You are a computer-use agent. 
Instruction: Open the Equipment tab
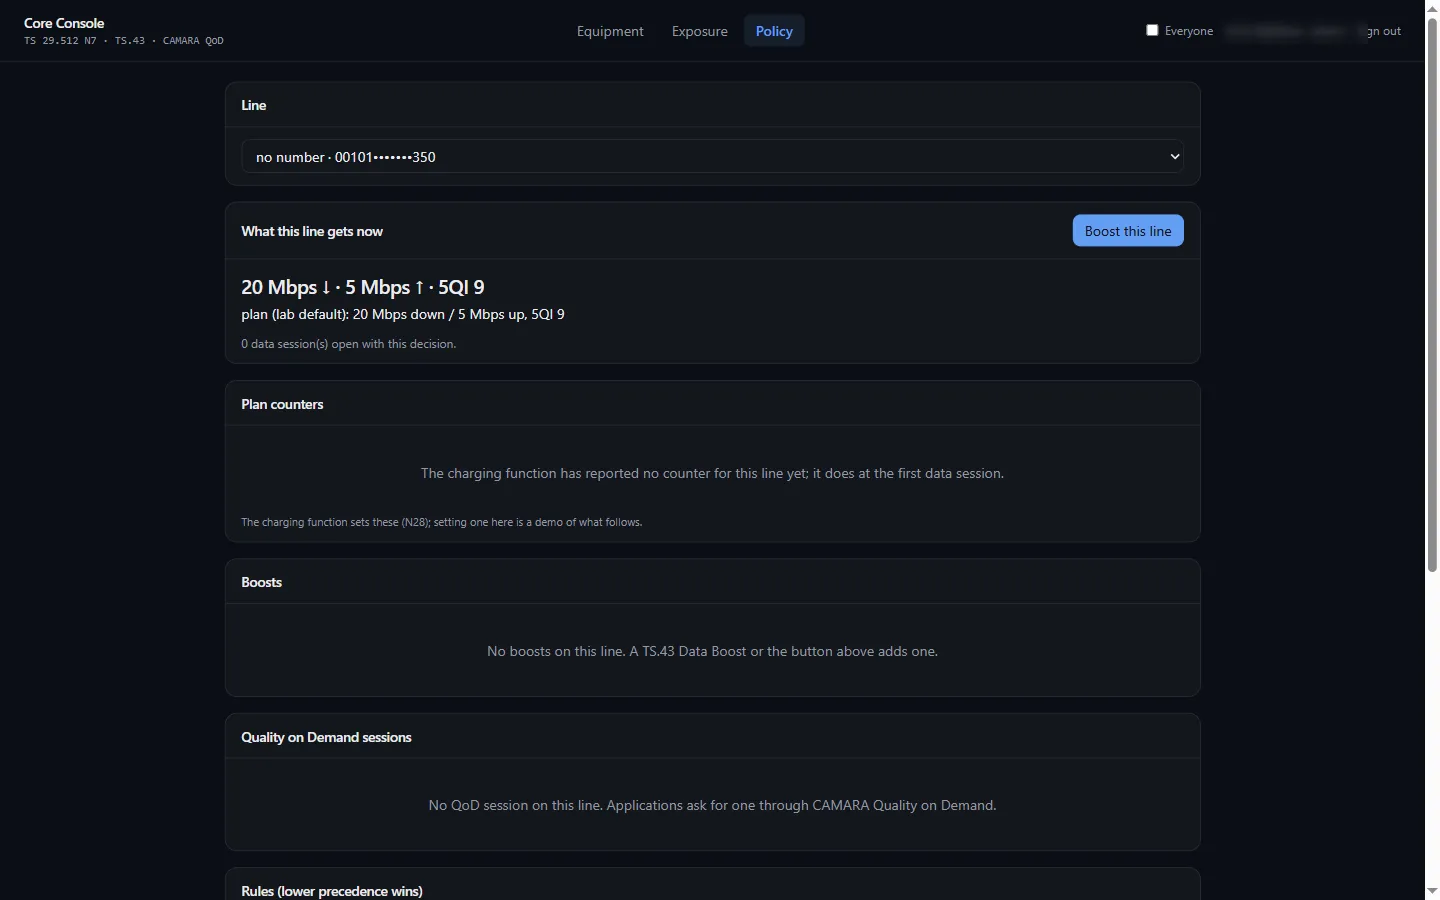tap(610, 31)
